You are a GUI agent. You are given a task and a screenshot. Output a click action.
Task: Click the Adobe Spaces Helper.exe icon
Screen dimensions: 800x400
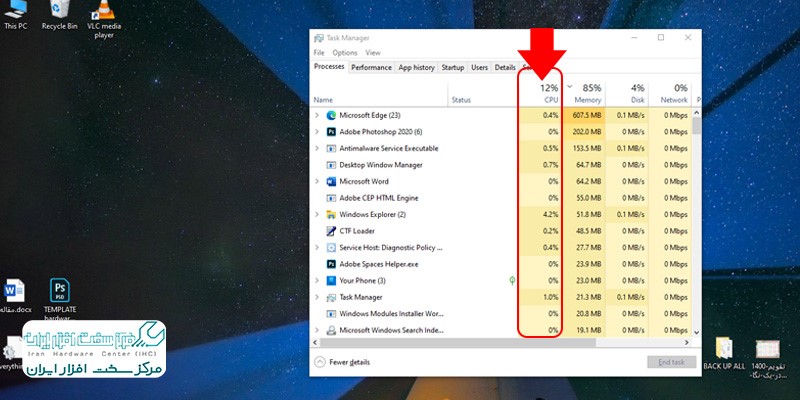click(331, 264)
